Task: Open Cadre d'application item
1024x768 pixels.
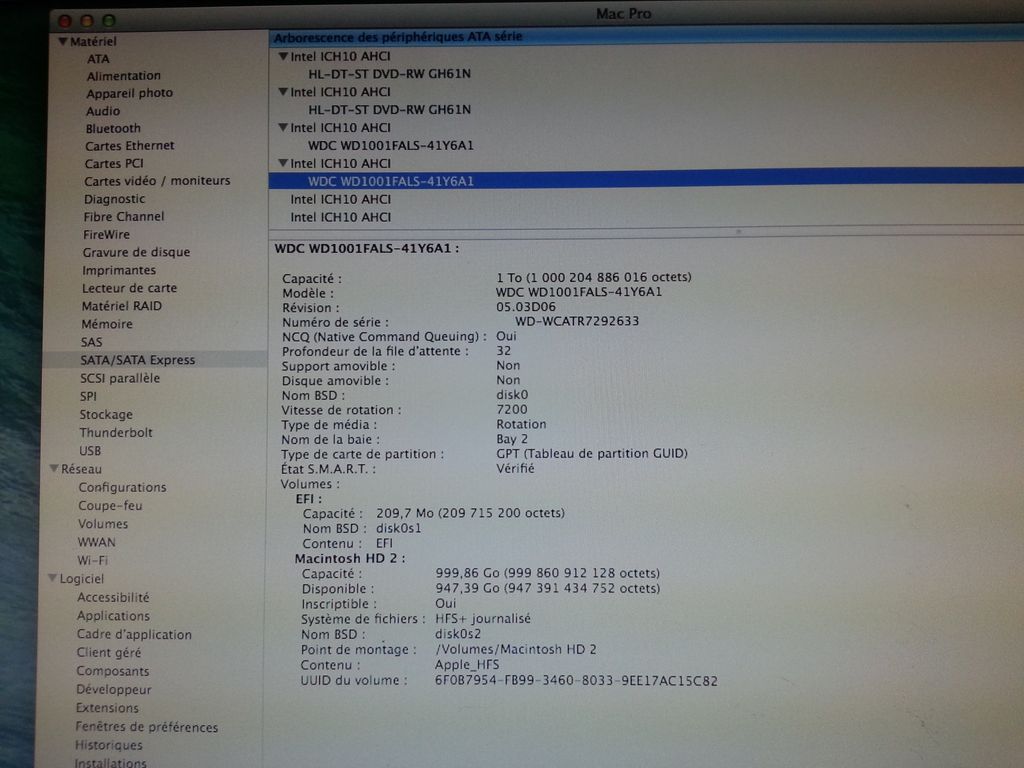Action: (x=134, y=634)
